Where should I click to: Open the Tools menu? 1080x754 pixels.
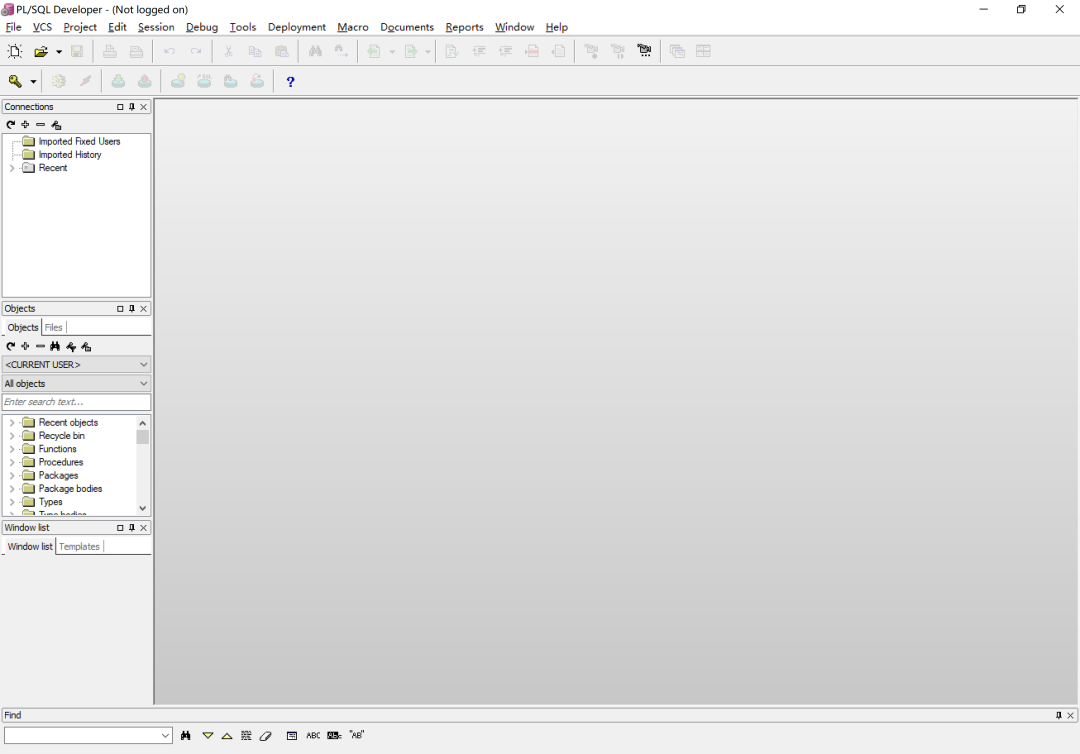[242, 27]
